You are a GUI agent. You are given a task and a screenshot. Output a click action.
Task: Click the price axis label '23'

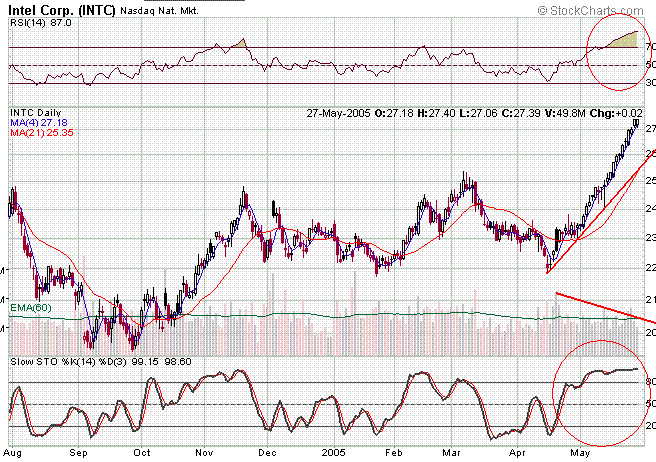coord(650,238)
